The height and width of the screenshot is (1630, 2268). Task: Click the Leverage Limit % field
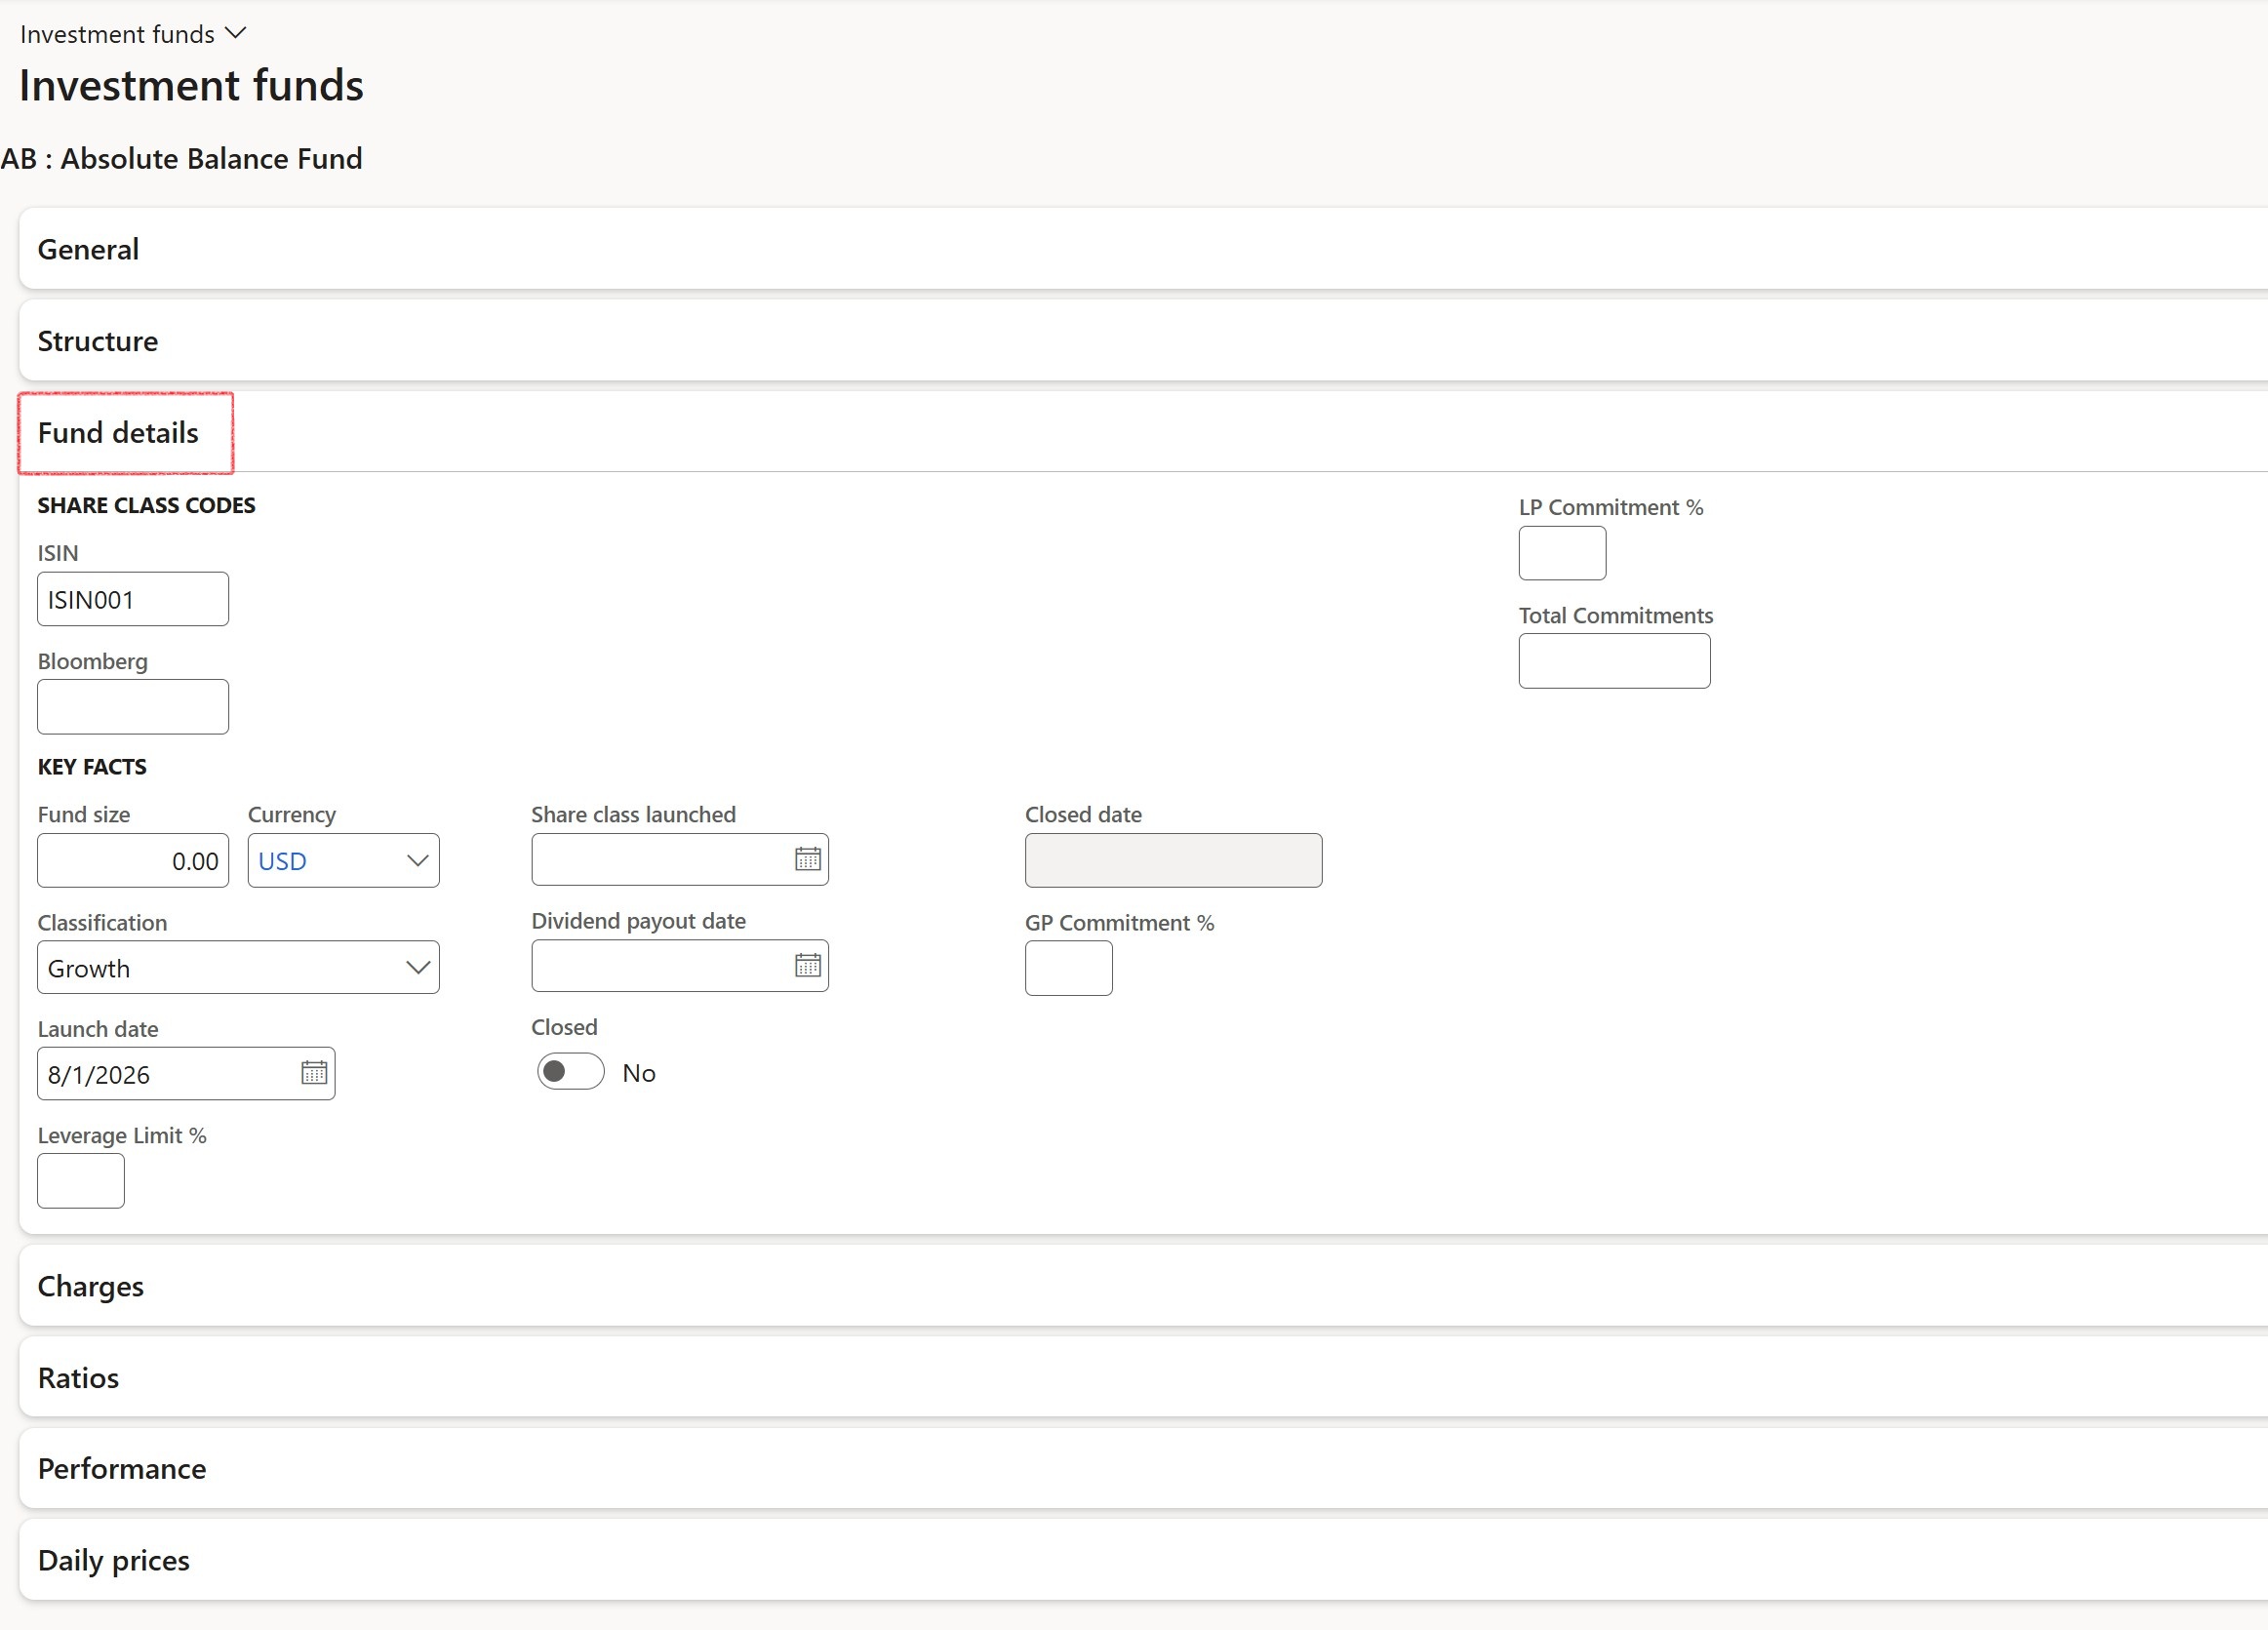[81, 1181]
